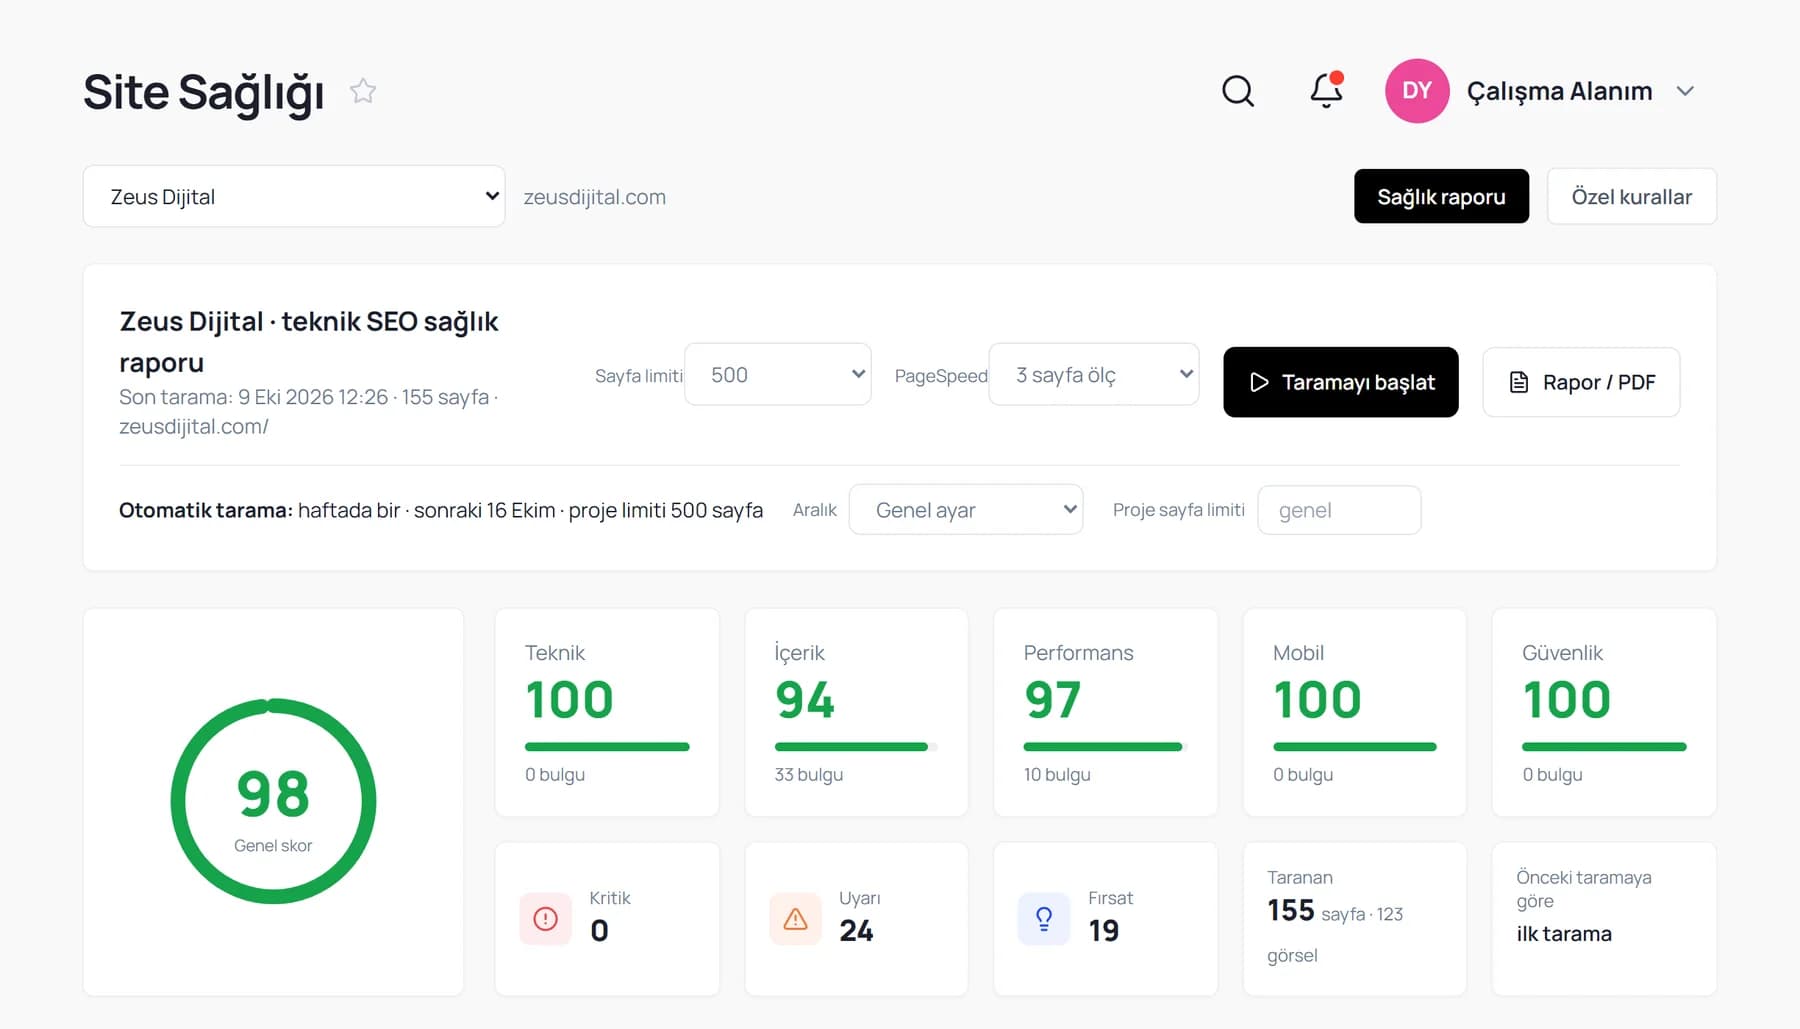Open the PageSpeed 3 sayfa ölç dropdown
Image resolution: width=1800 pixels, height=1029 pixels.
(x=1094, y=374)
